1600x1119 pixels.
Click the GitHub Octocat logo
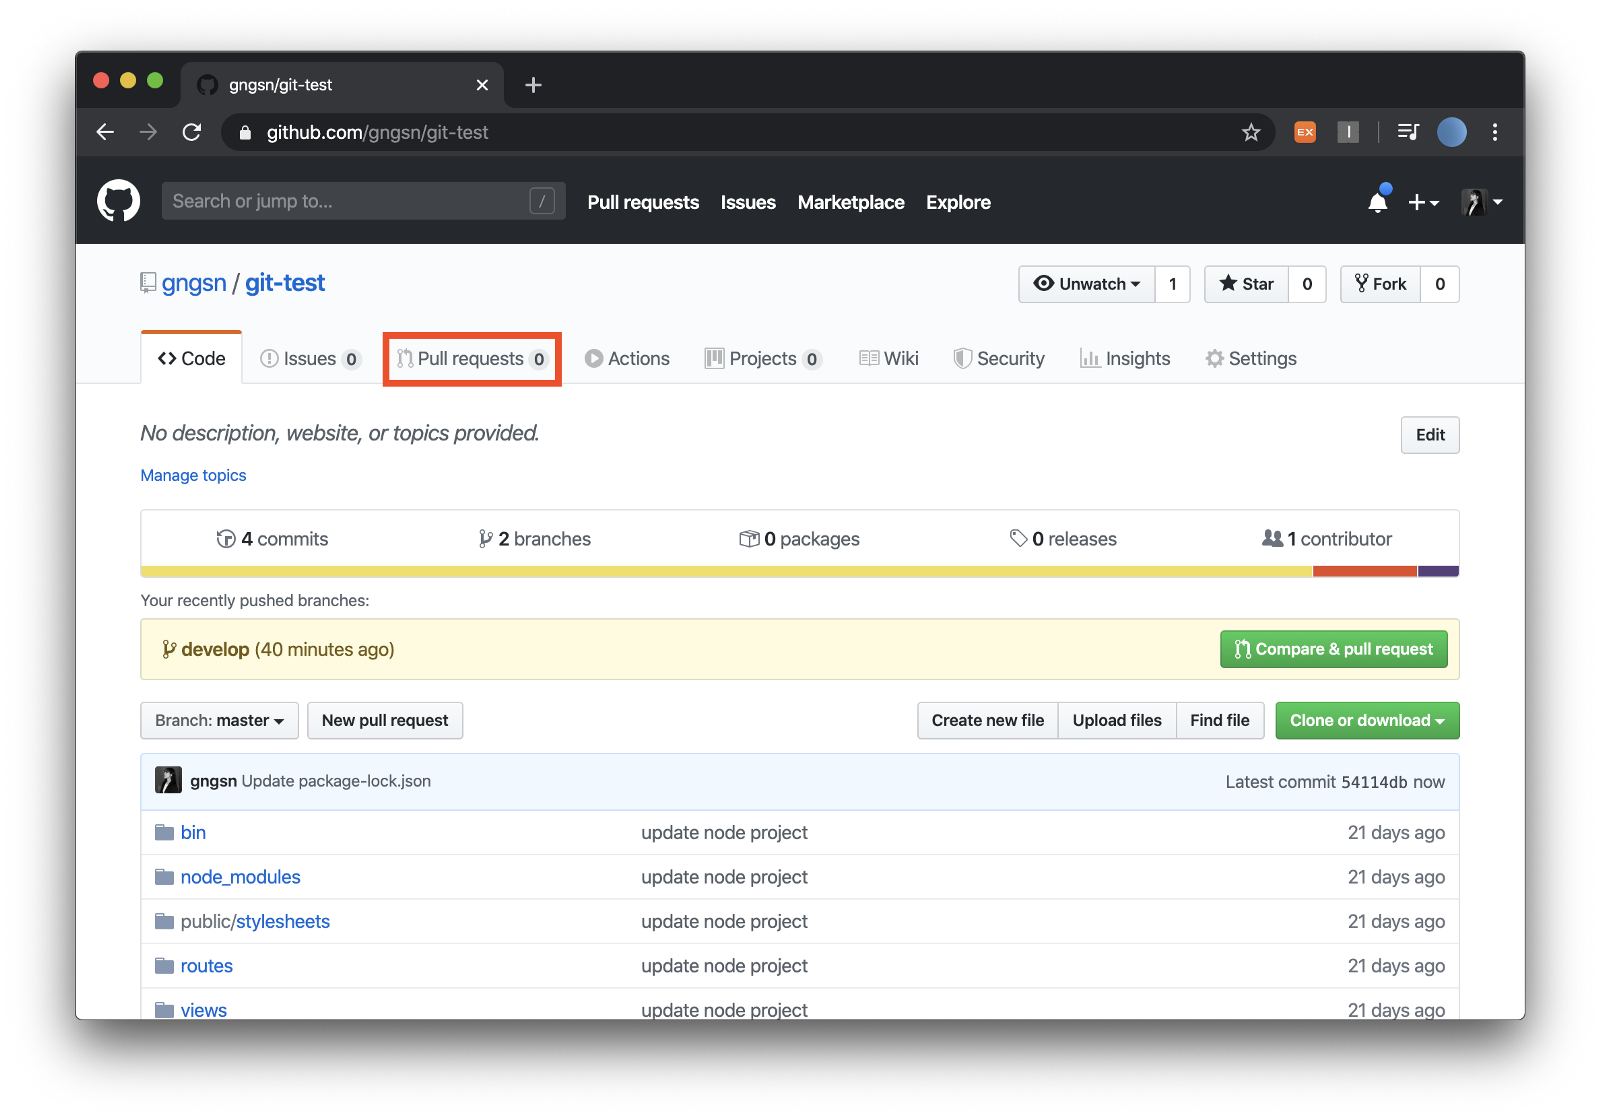coord(118,201)
